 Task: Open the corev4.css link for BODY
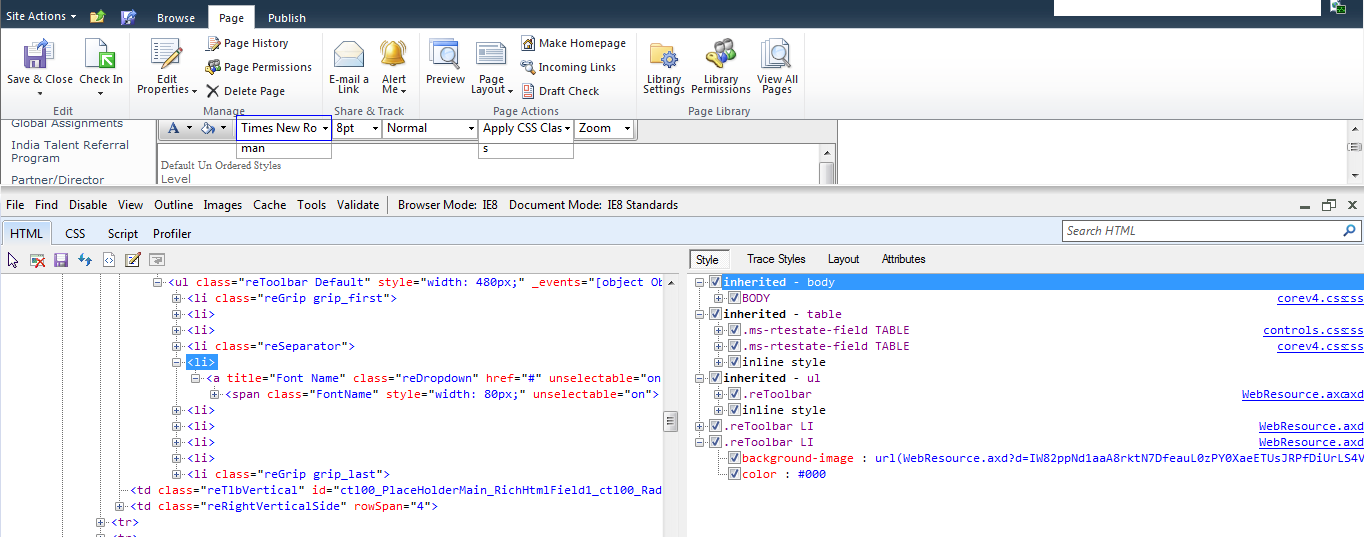click(x=1320, y=298)
